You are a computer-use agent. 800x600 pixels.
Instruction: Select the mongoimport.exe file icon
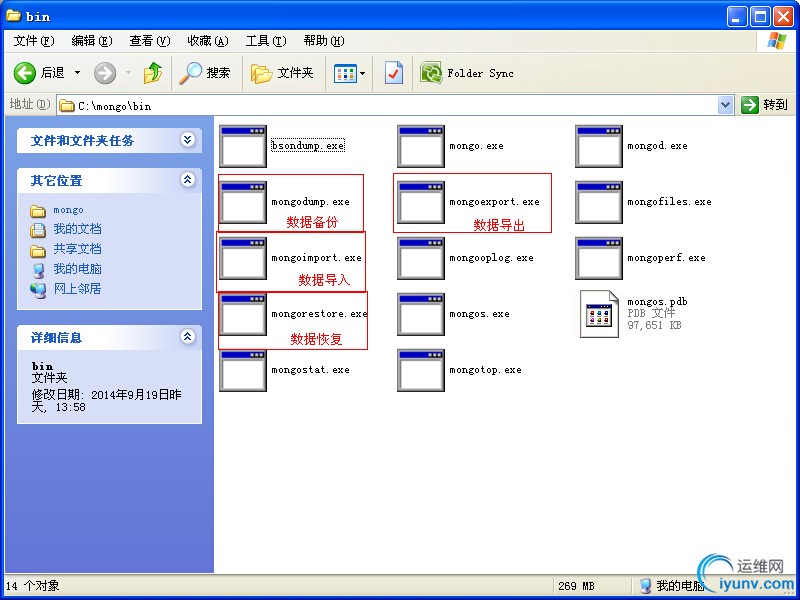243,259
